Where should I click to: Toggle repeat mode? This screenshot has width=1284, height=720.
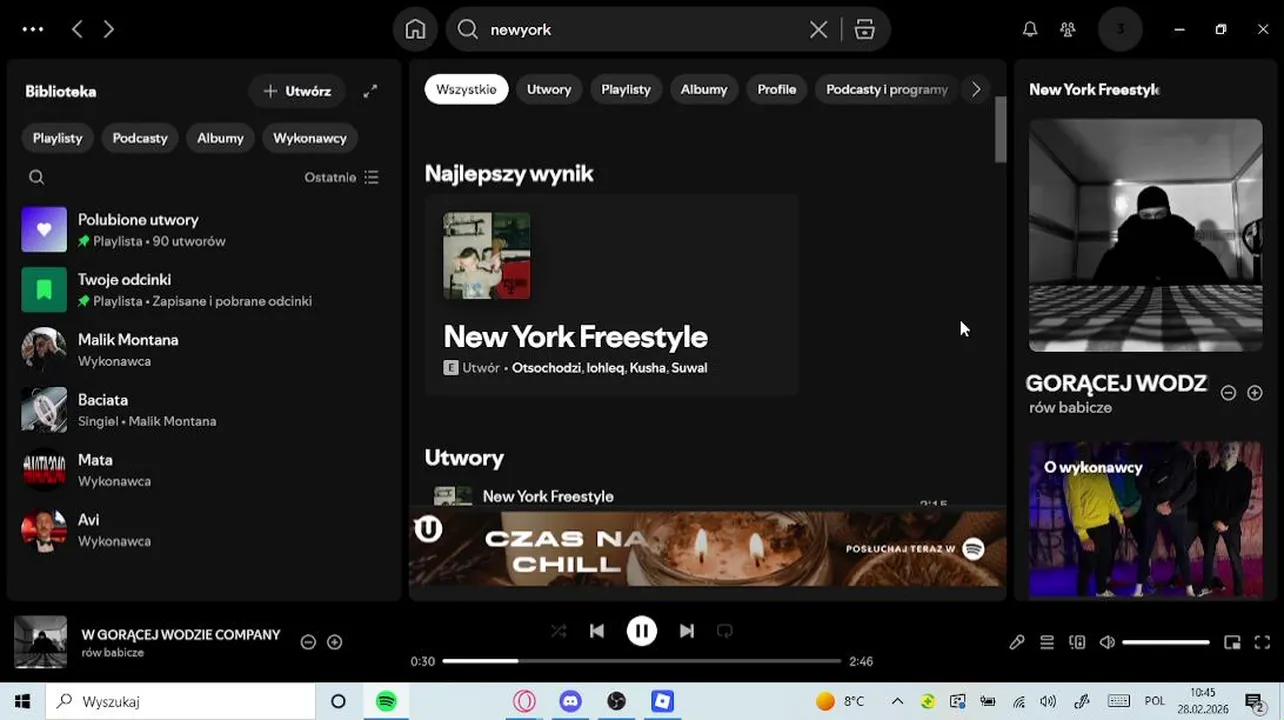(x=725, y=631)
